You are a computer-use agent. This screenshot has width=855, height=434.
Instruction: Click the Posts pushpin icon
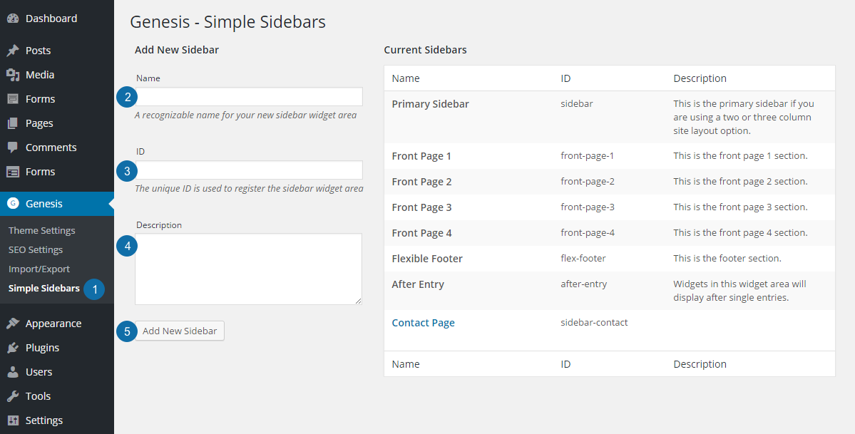[13, 51]
